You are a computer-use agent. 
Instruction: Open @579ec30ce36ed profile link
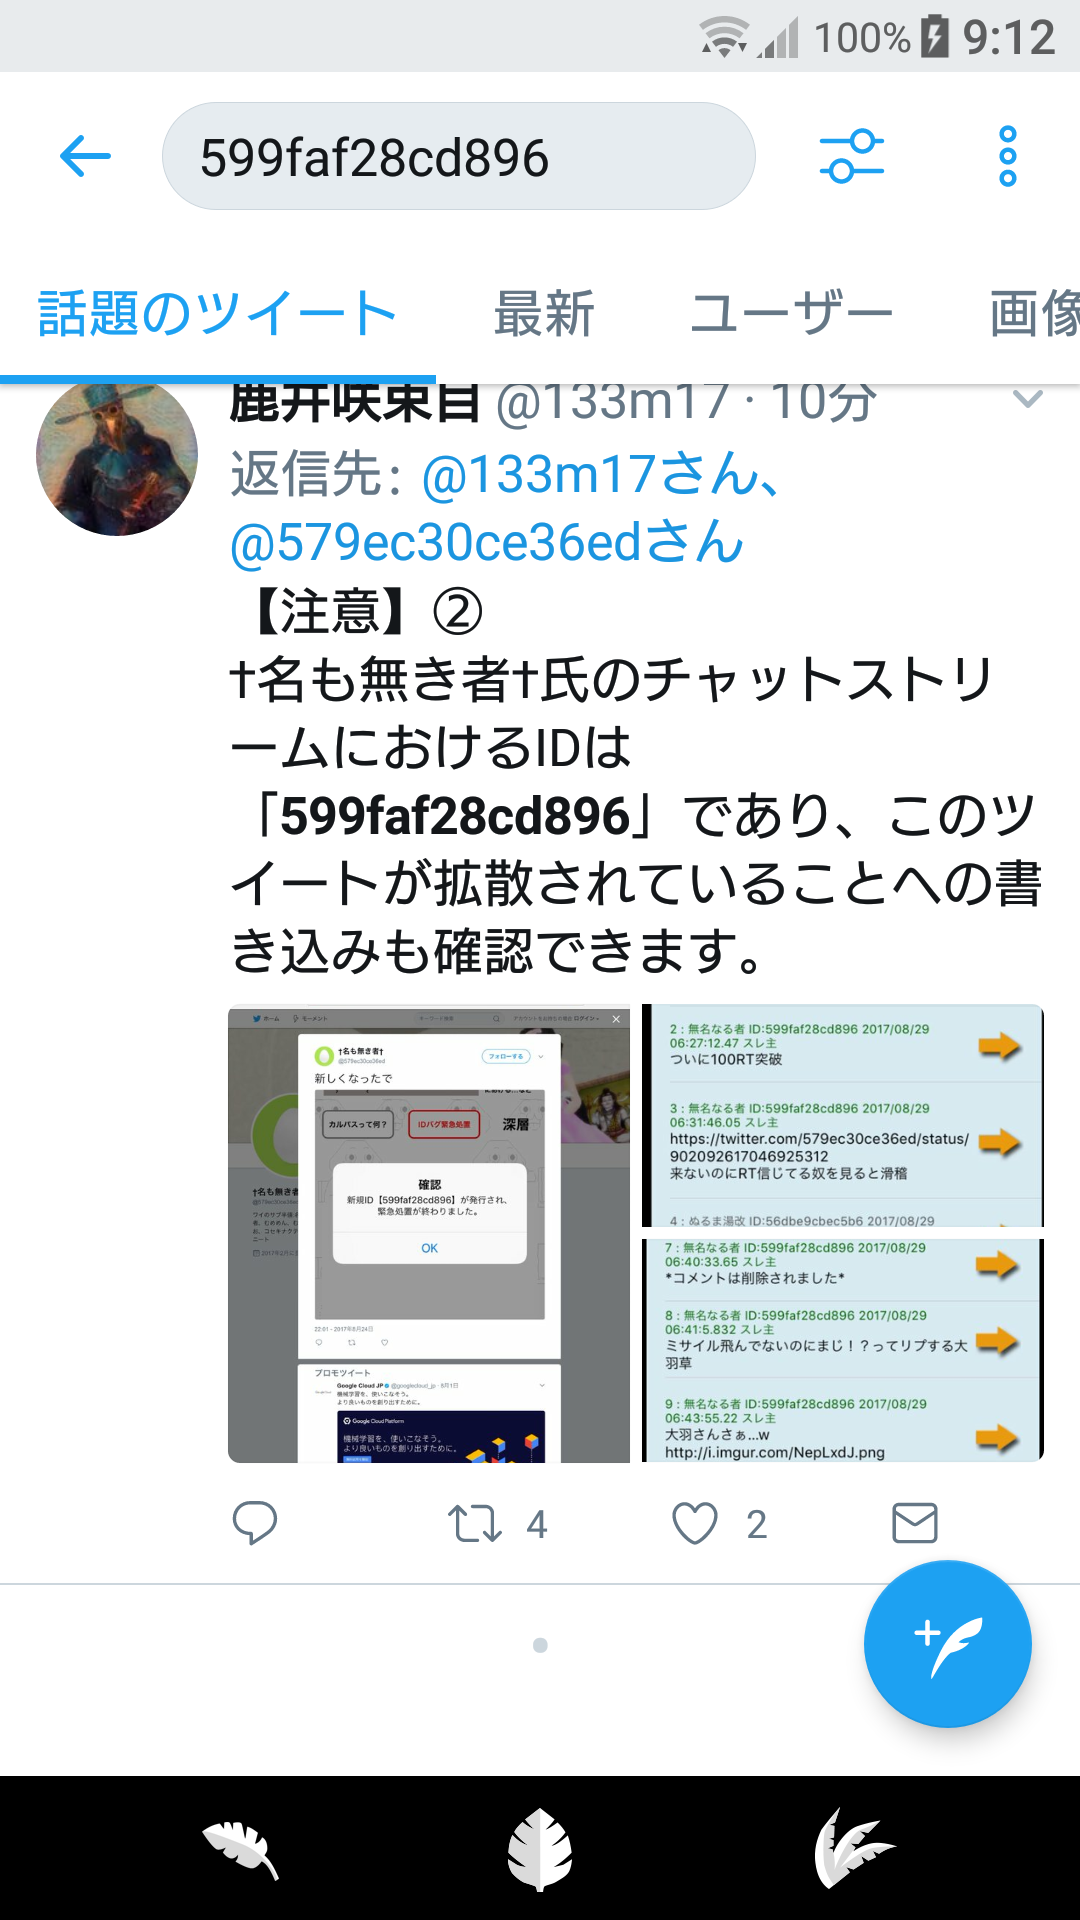[x=487, y=542]
